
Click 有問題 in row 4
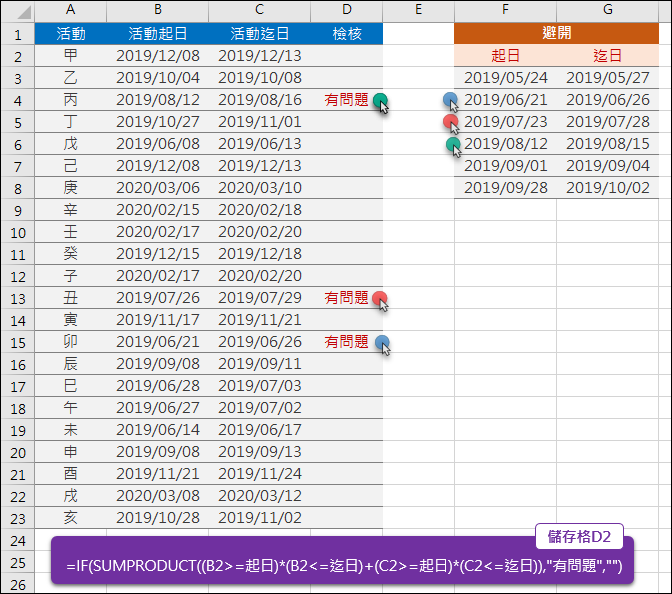click(x=346, y=100)
